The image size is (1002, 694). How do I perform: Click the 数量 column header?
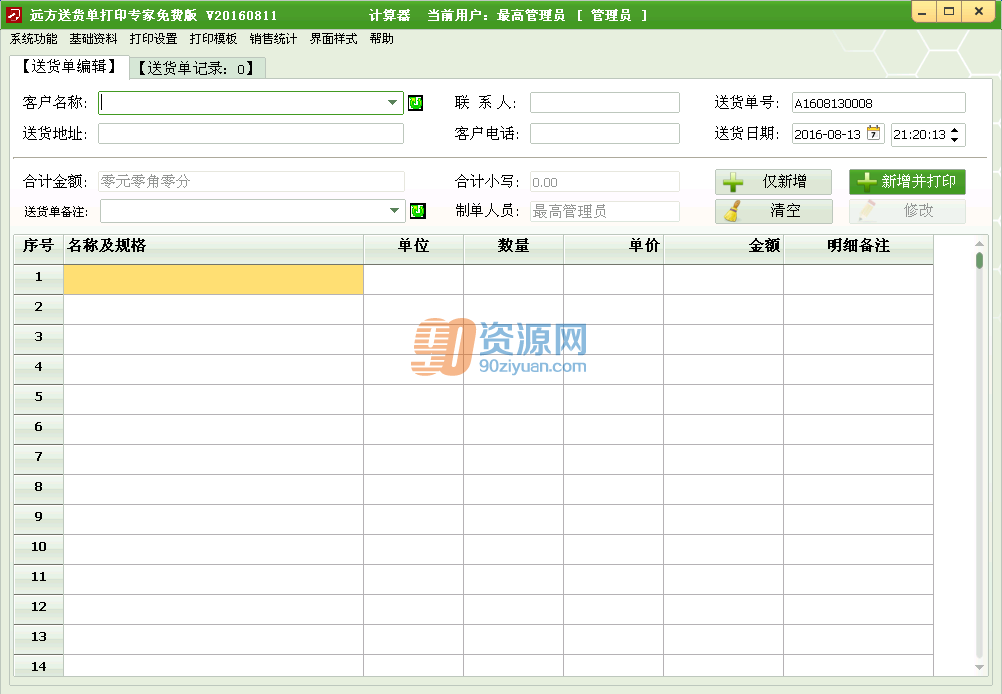(513, 249)
